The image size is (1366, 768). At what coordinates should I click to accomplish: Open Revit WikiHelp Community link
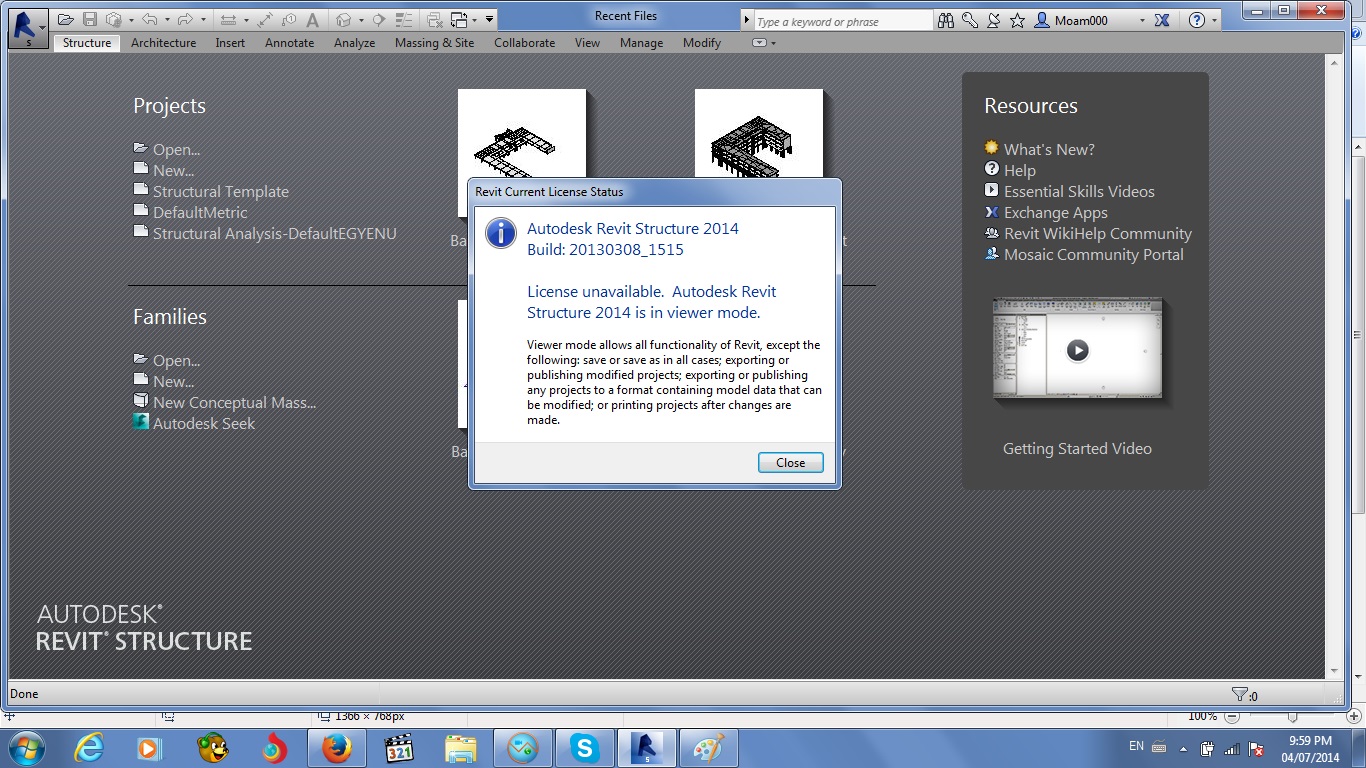pos(1098,233)
